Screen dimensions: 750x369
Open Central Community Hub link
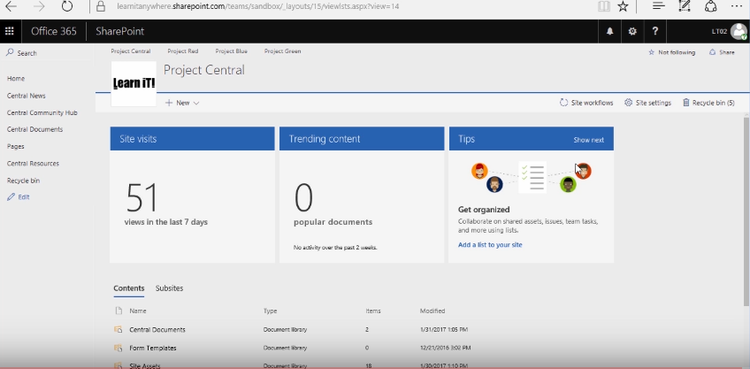[x=42, y=113]
